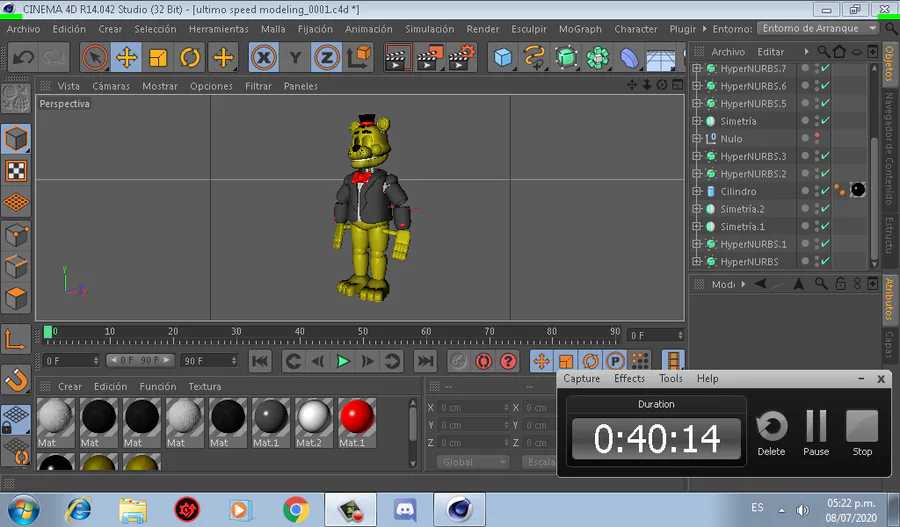Add a cube primitive object
Viewport: 900px width, 527px height.
coord(503,57)
